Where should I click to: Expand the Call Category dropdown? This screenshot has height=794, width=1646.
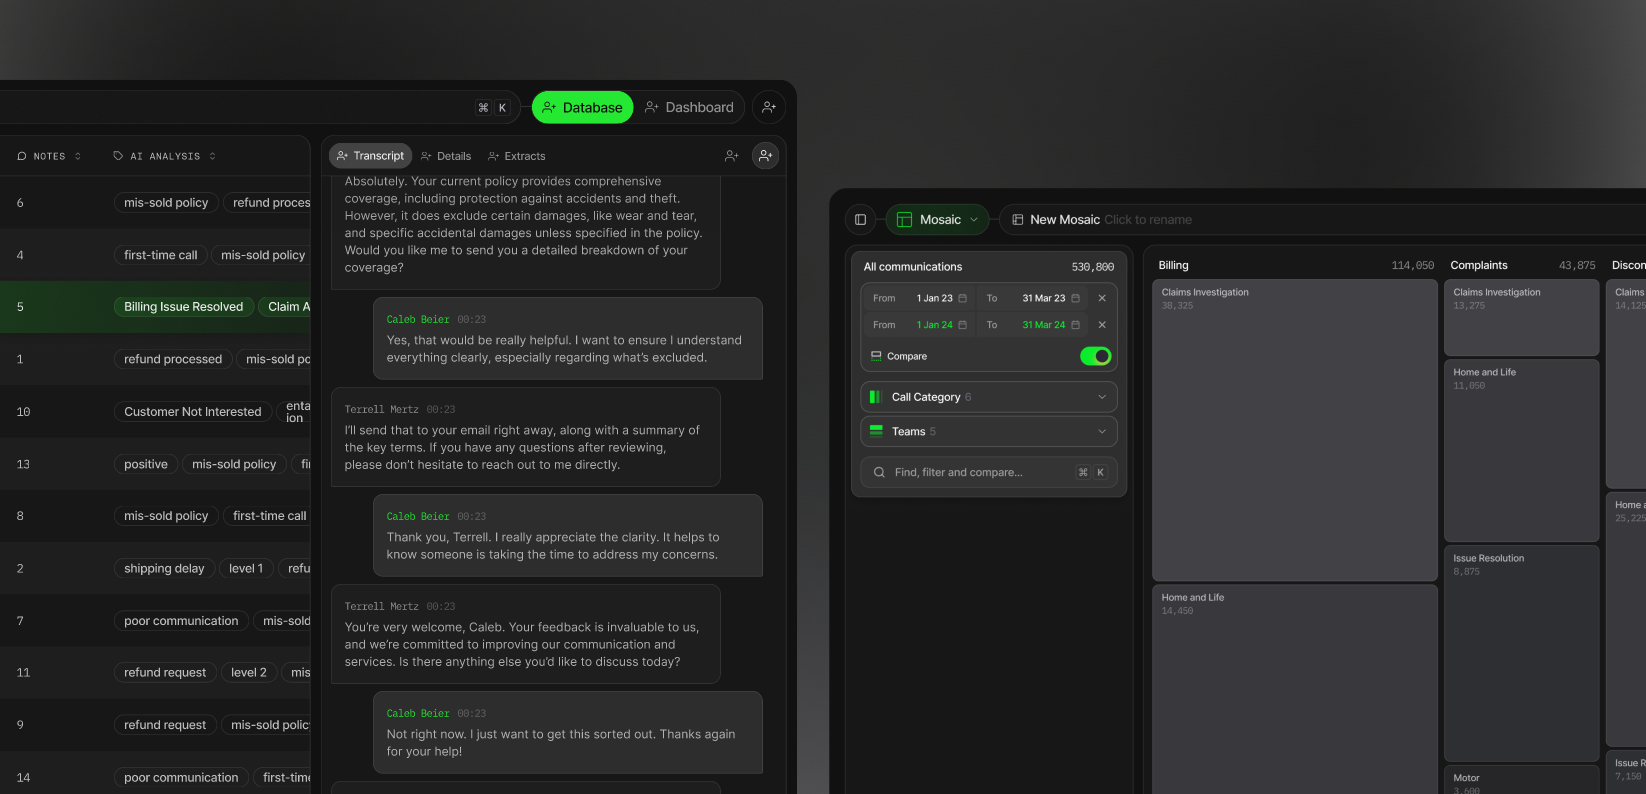tap(988, 397)
